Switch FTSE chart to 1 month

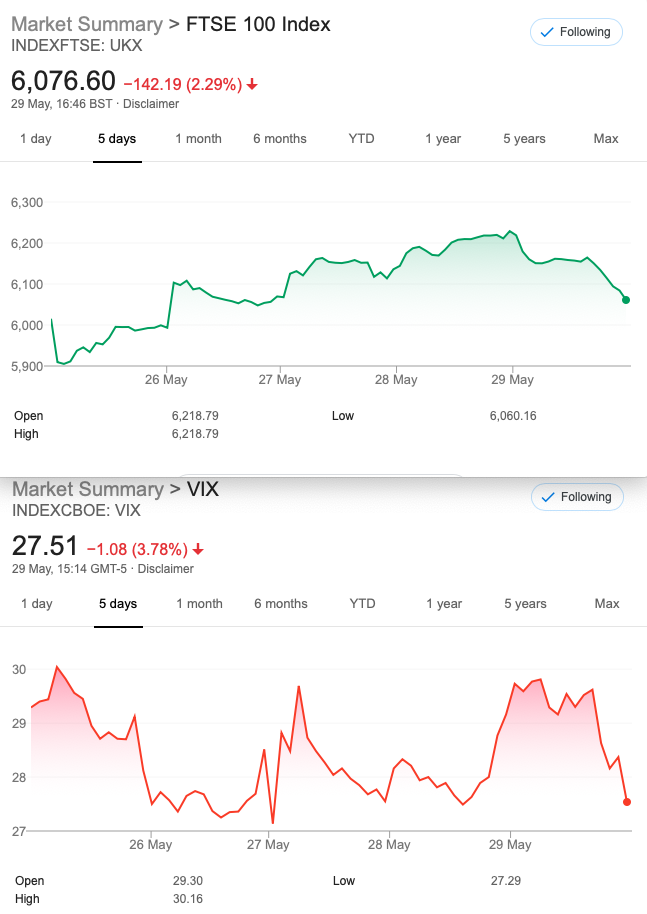tap(199, 139)
